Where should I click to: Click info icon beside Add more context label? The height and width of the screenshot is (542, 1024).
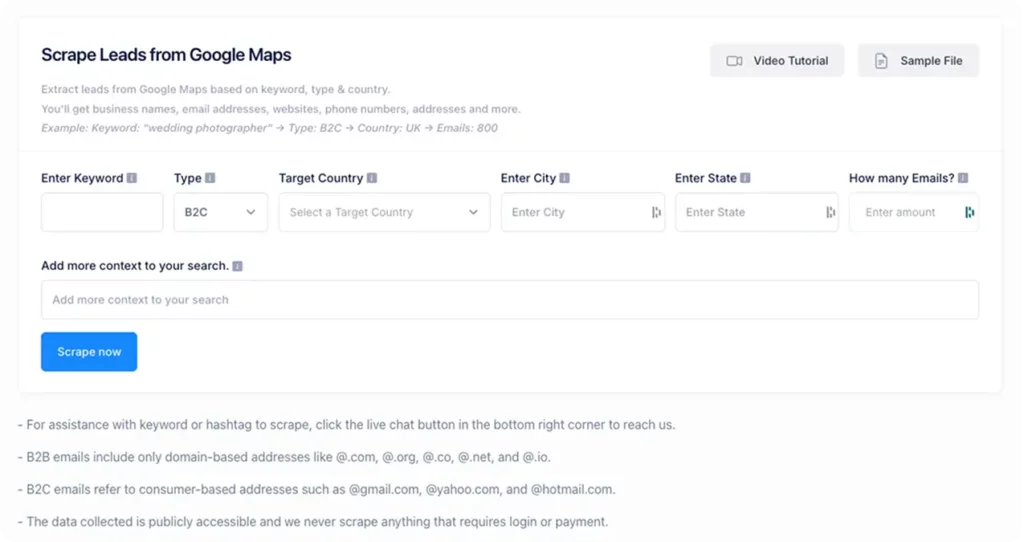pos(238,267)
